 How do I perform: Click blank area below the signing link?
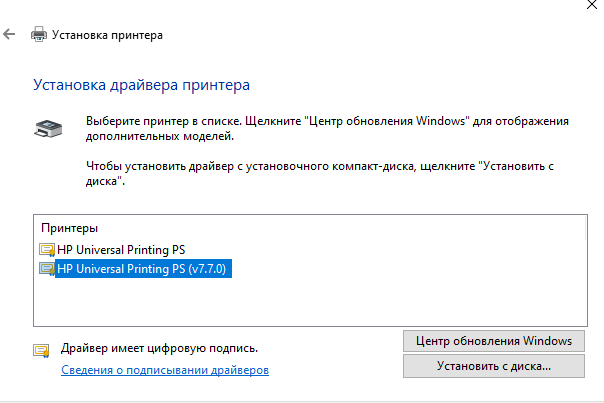coord(200,392)
